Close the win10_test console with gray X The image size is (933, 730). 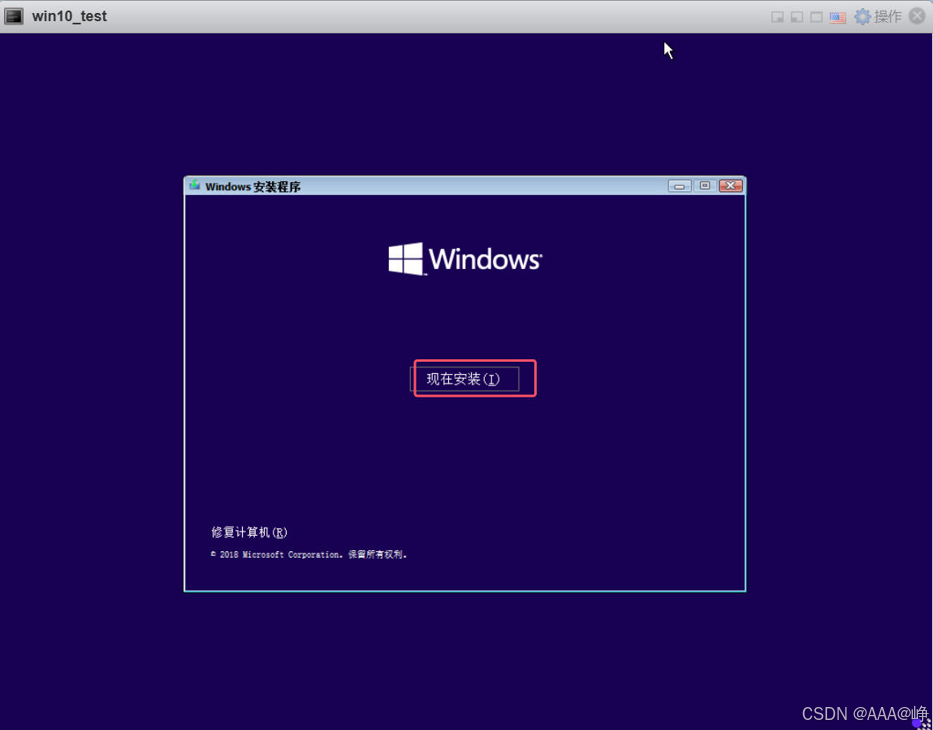coord(917,17)
